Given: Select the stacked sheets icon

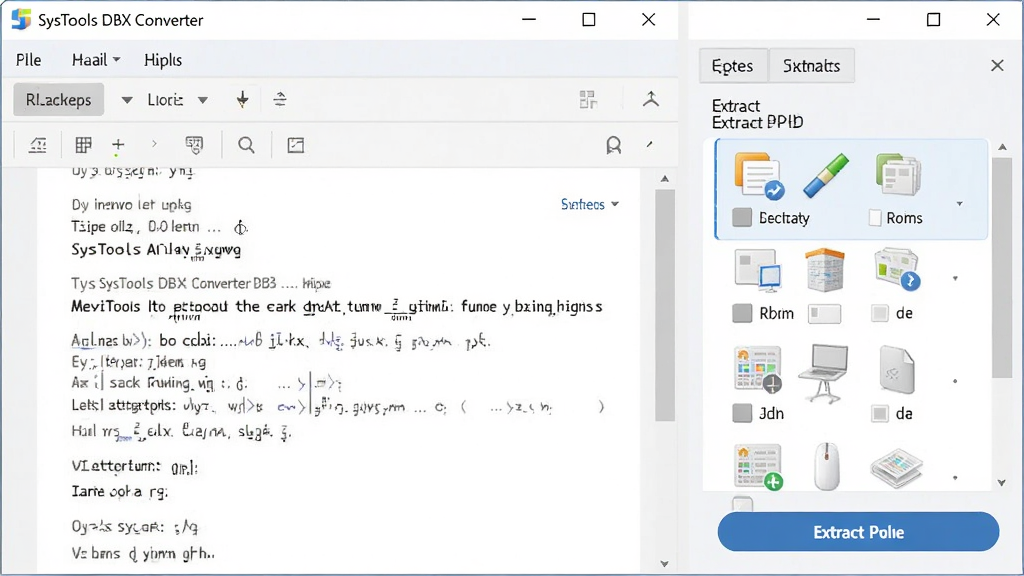Looking at the screenshot, I should [896, 468].
